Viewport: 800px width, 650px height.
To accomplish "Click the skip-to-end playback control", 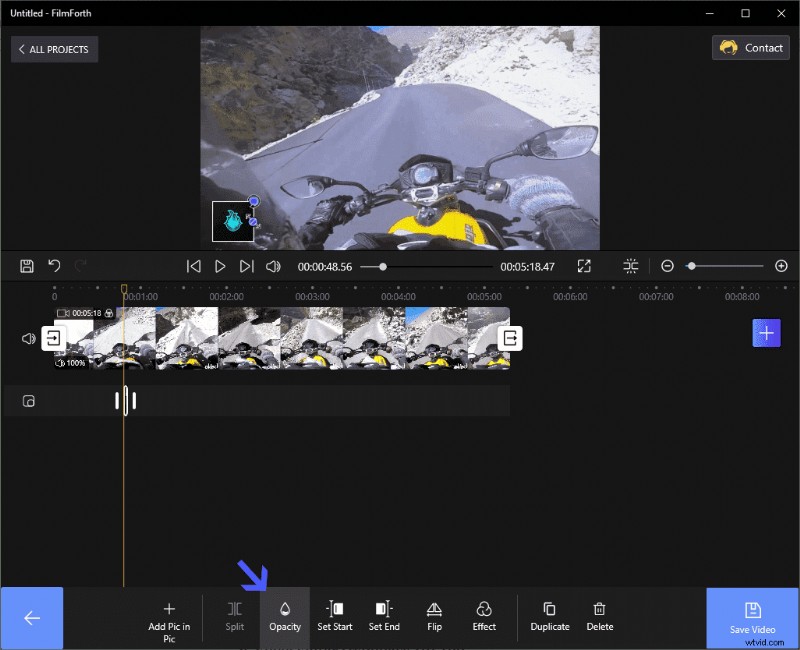I will pos(246,265).
